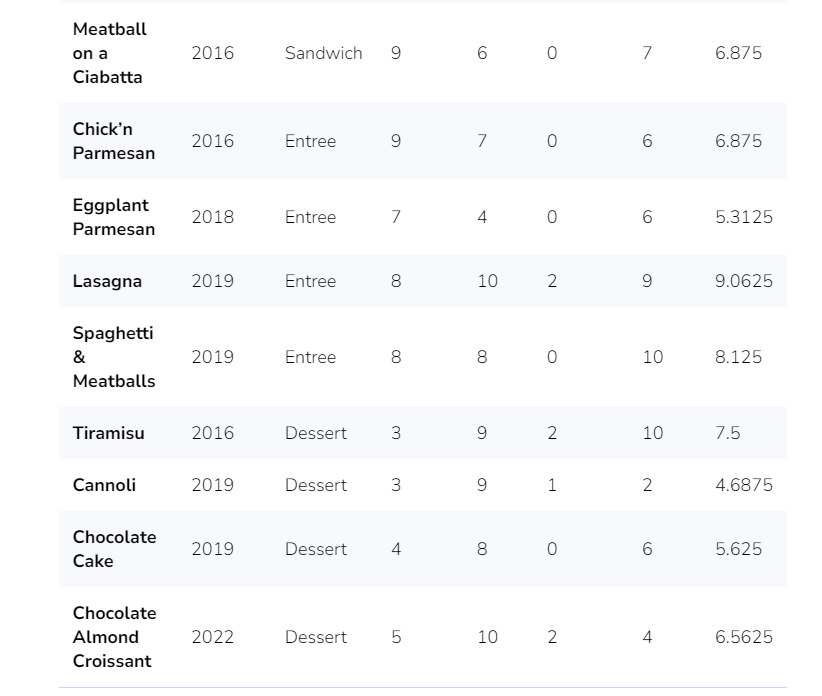
Task: Select Spaghetti & Meatballs item name
Action: point(114,357)
